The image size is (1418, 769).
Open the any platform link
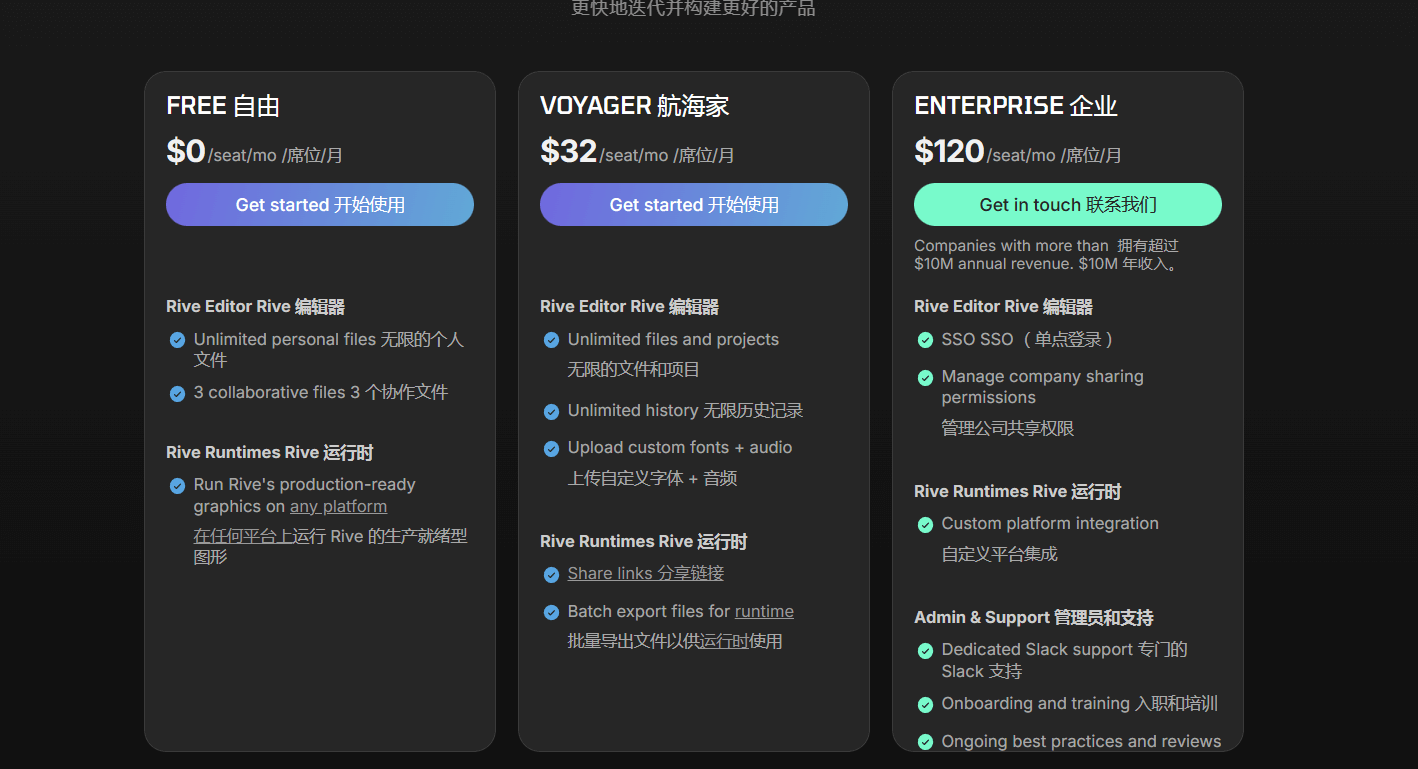click(338, 506)
